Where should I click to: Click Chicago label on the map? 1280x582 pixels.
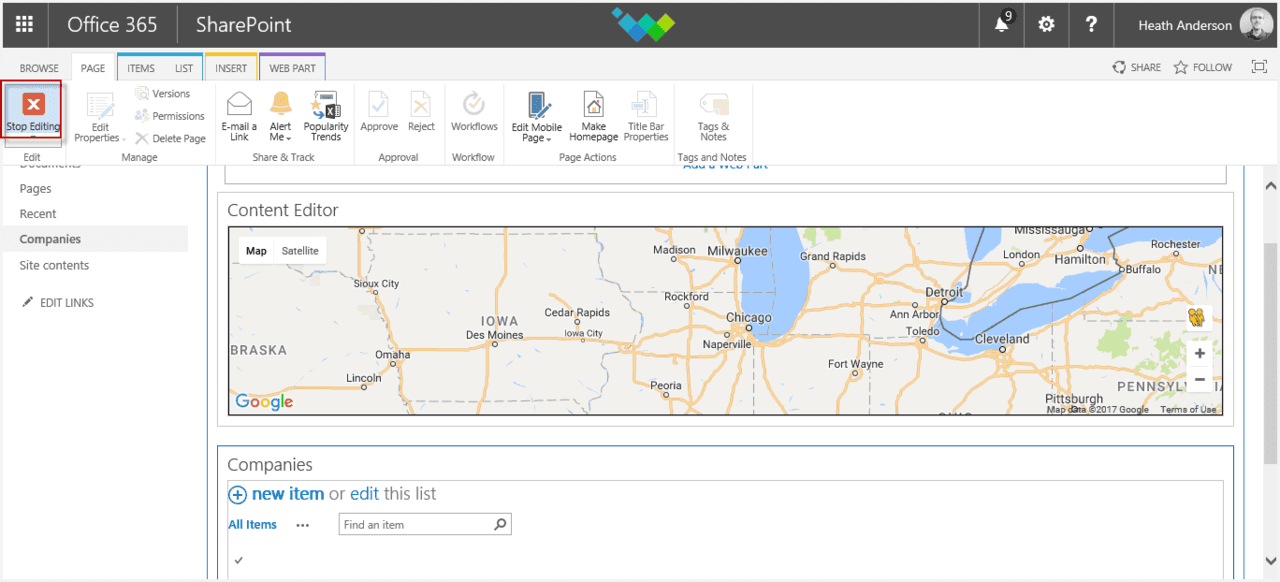(749, 318)
